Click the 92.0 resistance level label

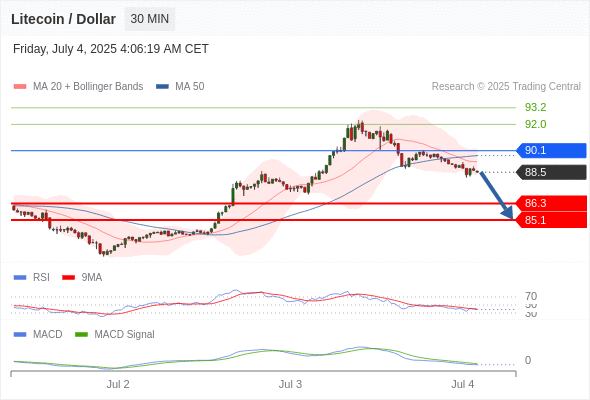[x=535, y=124]
